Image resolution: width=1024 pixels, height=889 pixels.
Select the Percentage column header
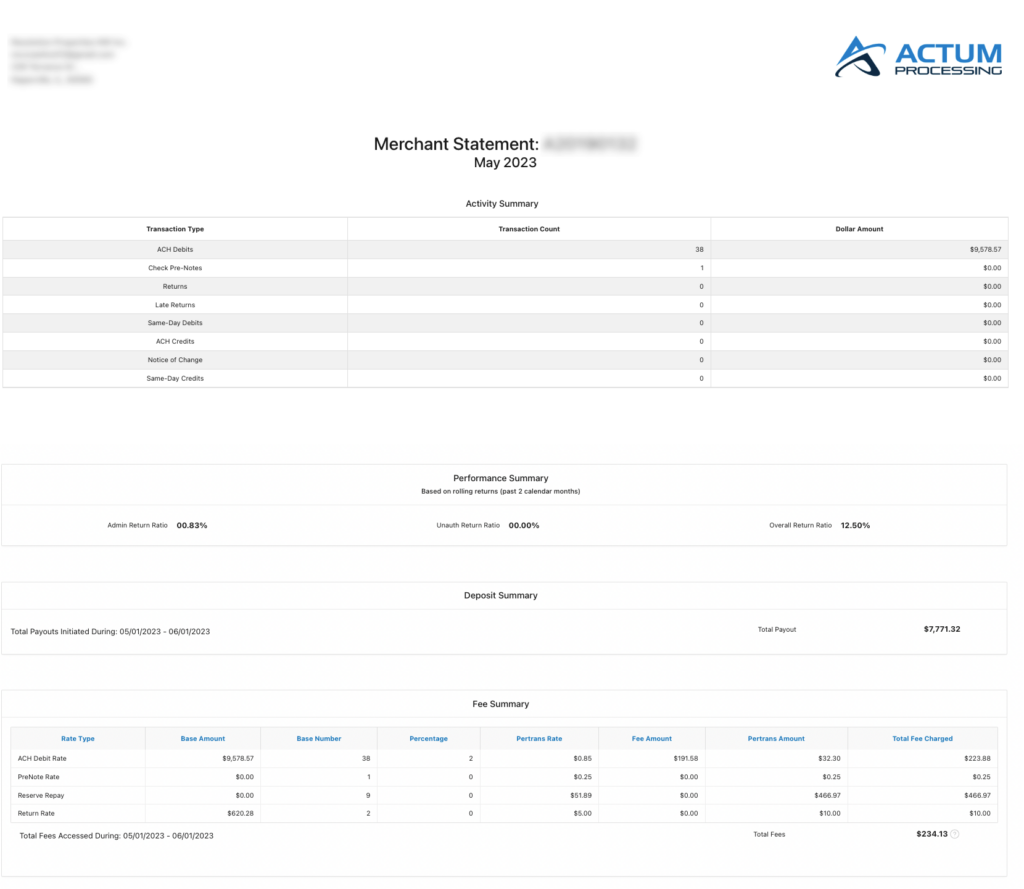point(428,738)
